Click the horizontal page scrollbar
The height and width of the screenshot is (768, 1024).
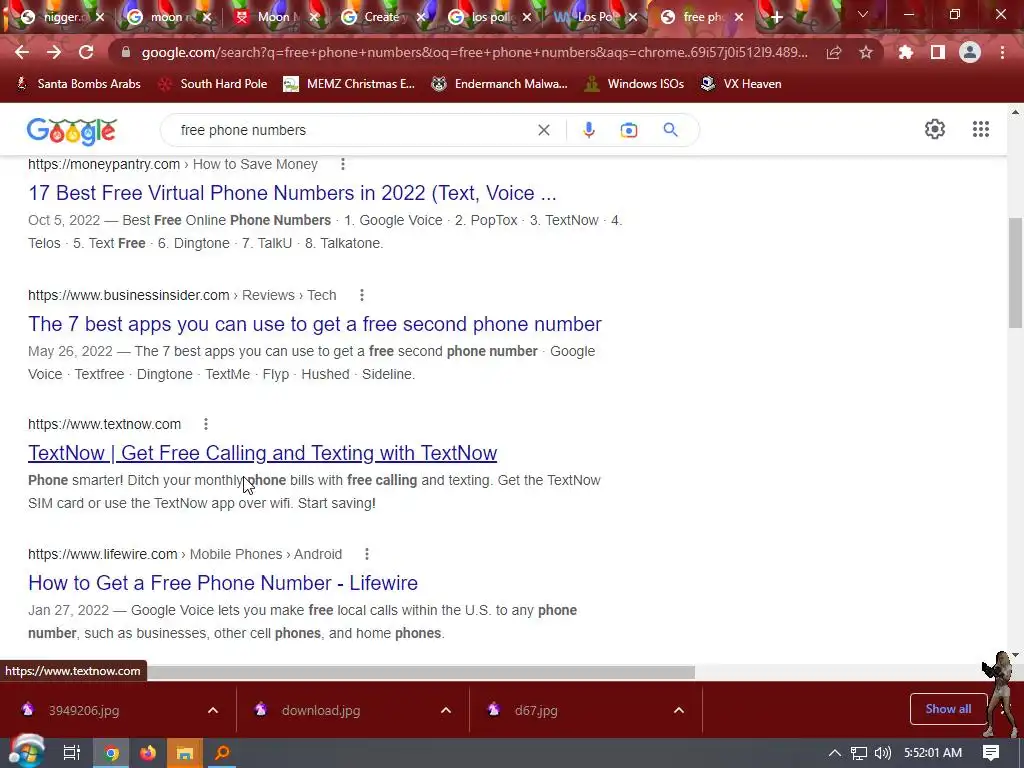coord(421,673)
